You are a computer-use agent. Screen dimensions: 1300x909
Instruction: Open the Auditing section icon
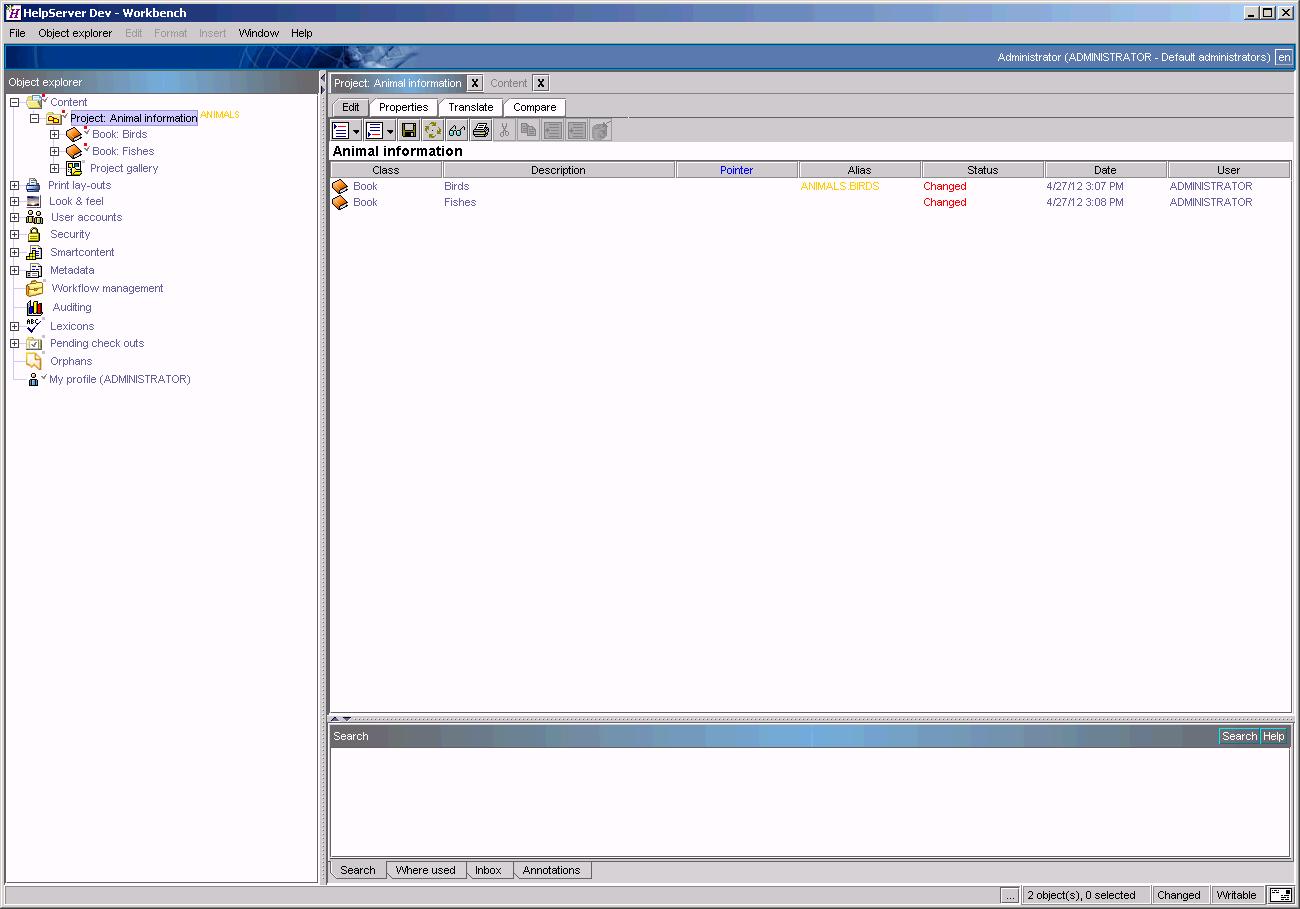coord(33,307)
